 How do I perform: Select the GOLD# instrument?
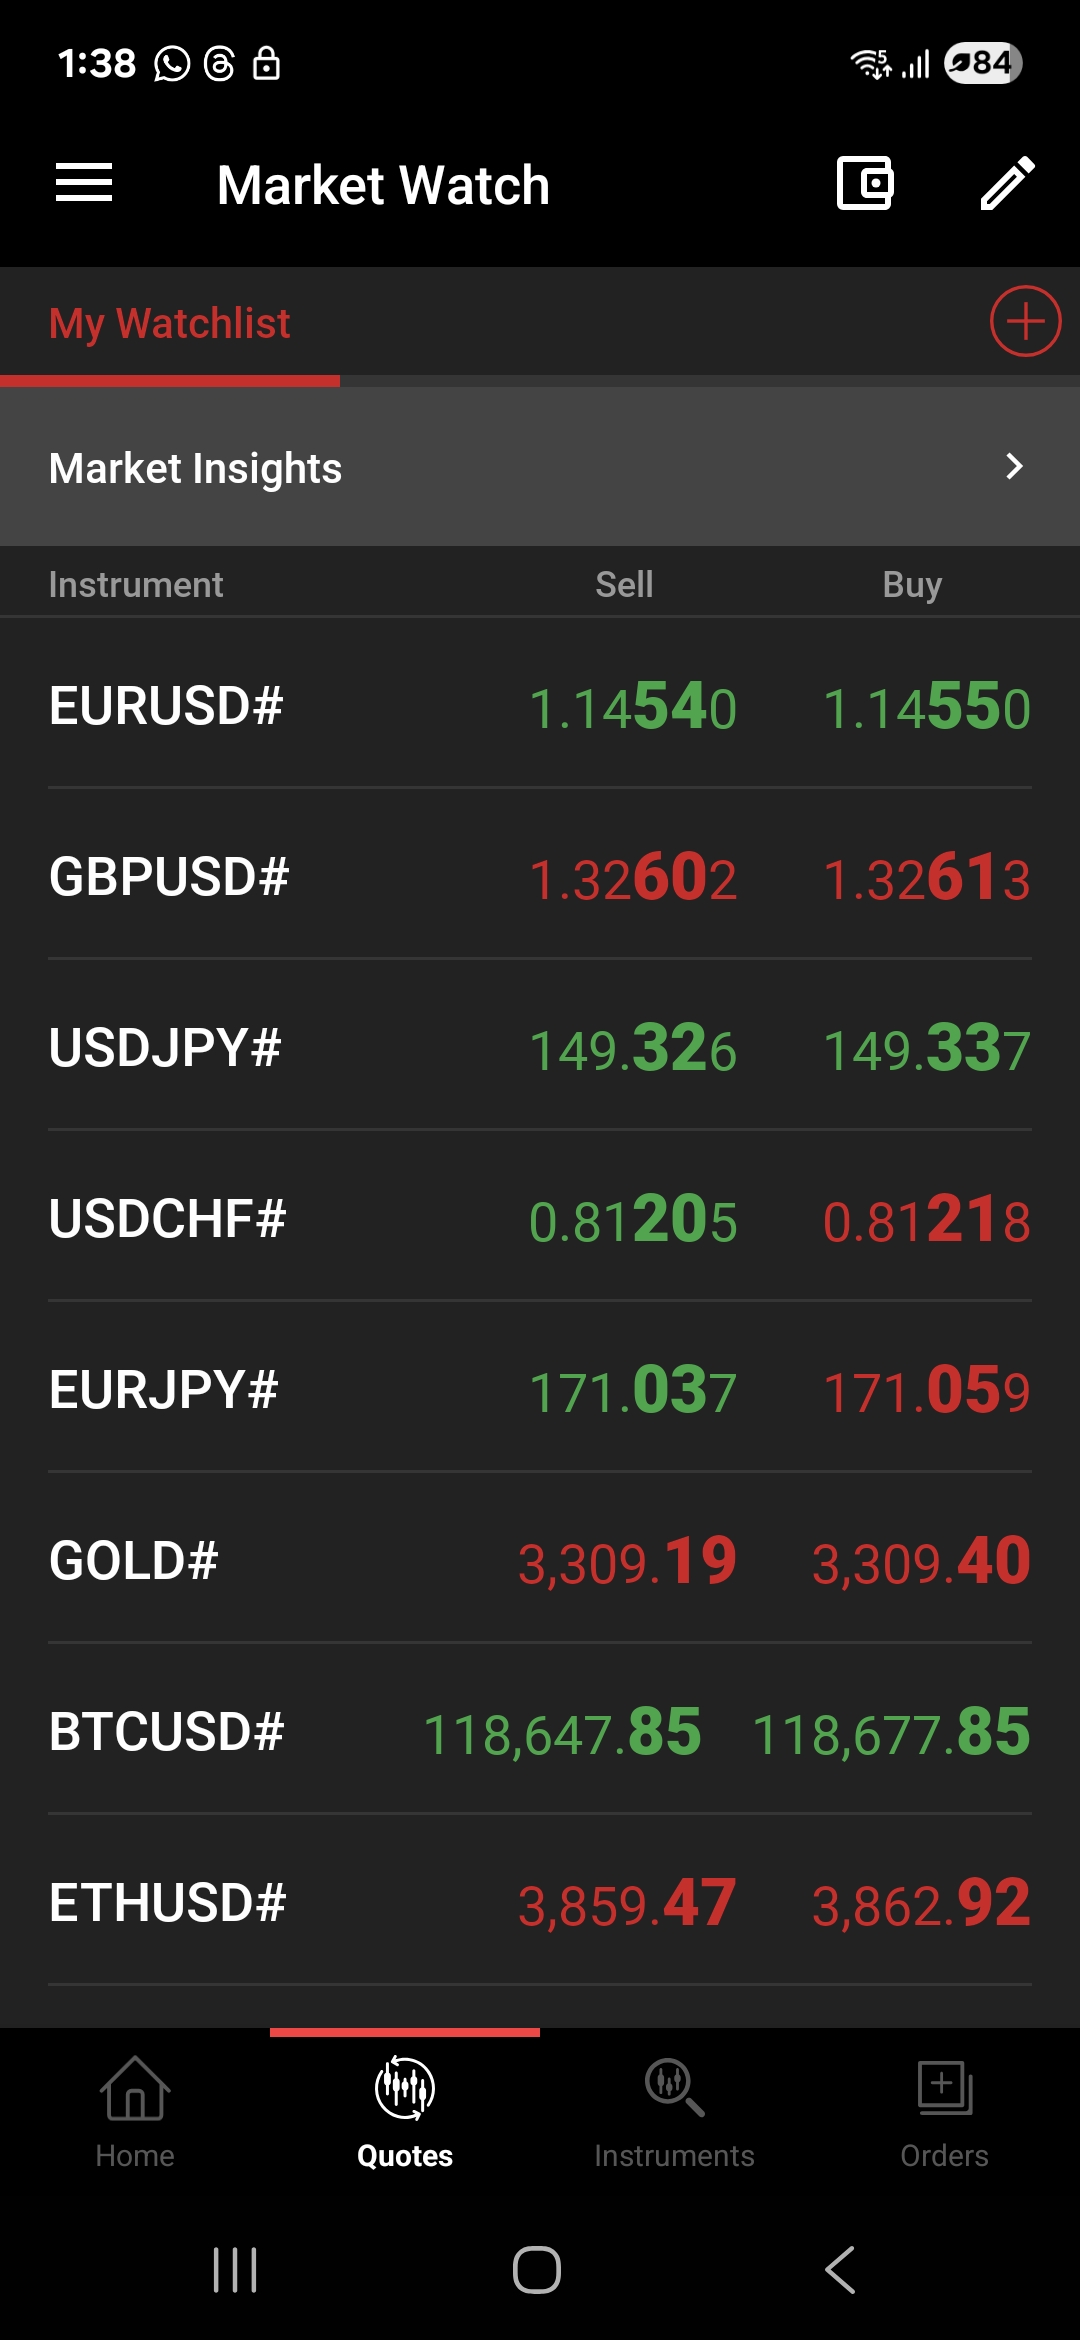pos(134,1561)
